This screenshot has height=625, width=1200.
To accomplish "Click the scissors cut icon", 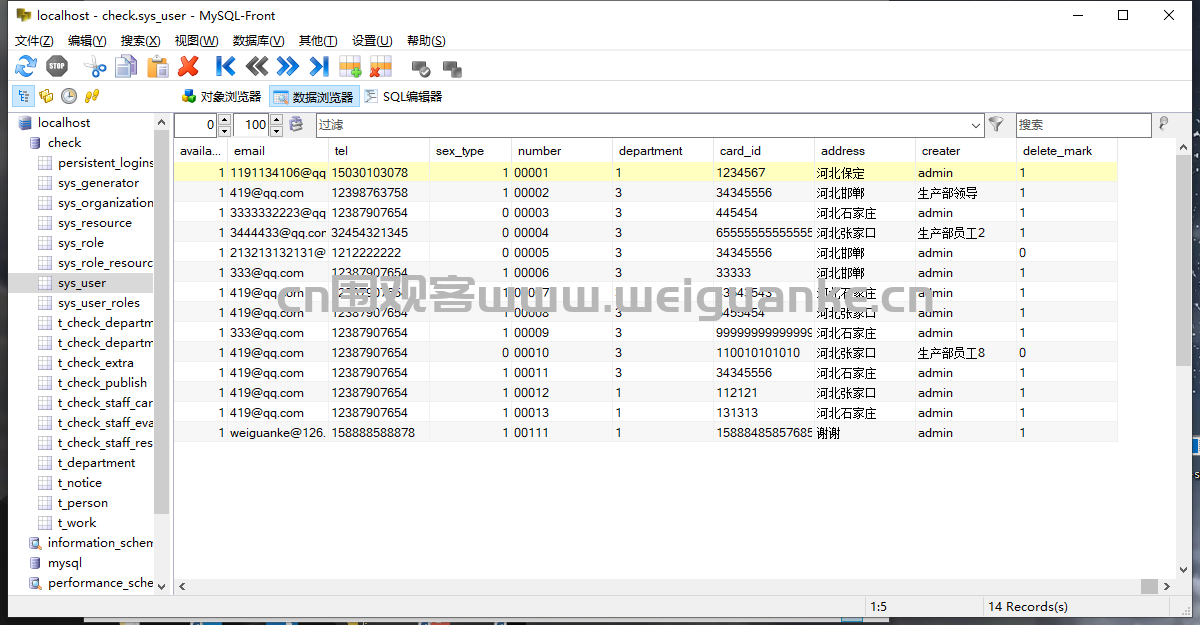I will pos(94,67).
